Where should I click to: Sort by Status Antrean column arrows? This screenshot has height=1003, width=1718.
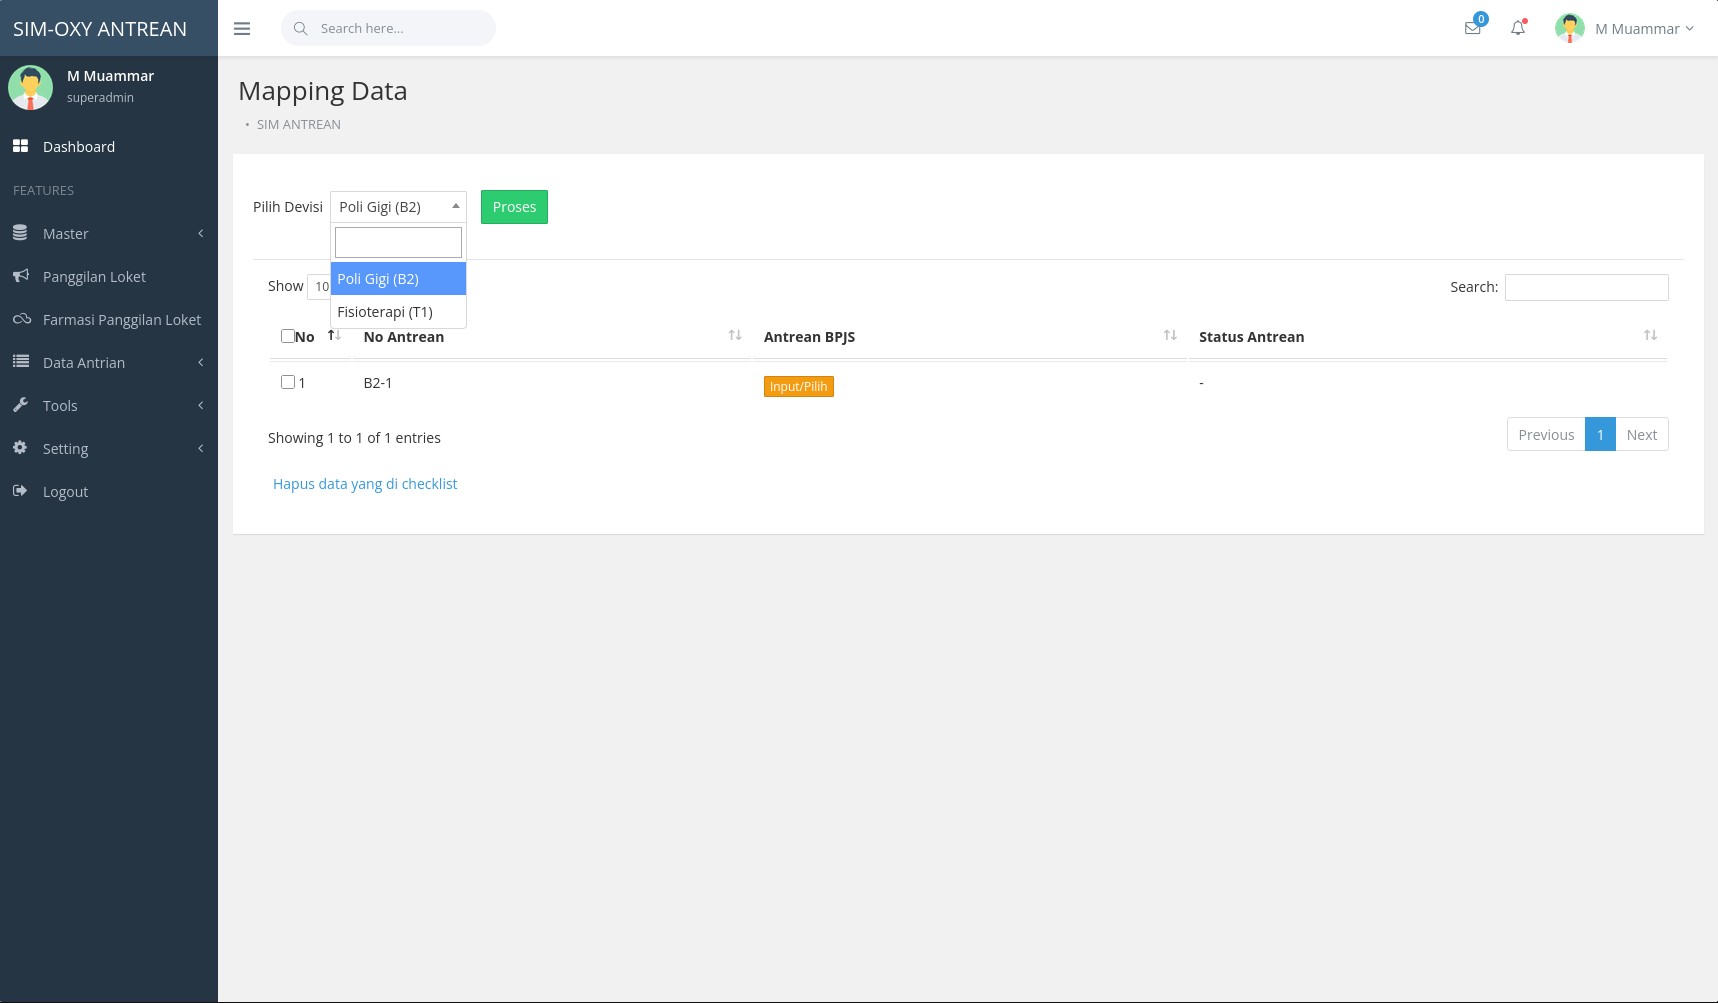tap(1650, 336)
